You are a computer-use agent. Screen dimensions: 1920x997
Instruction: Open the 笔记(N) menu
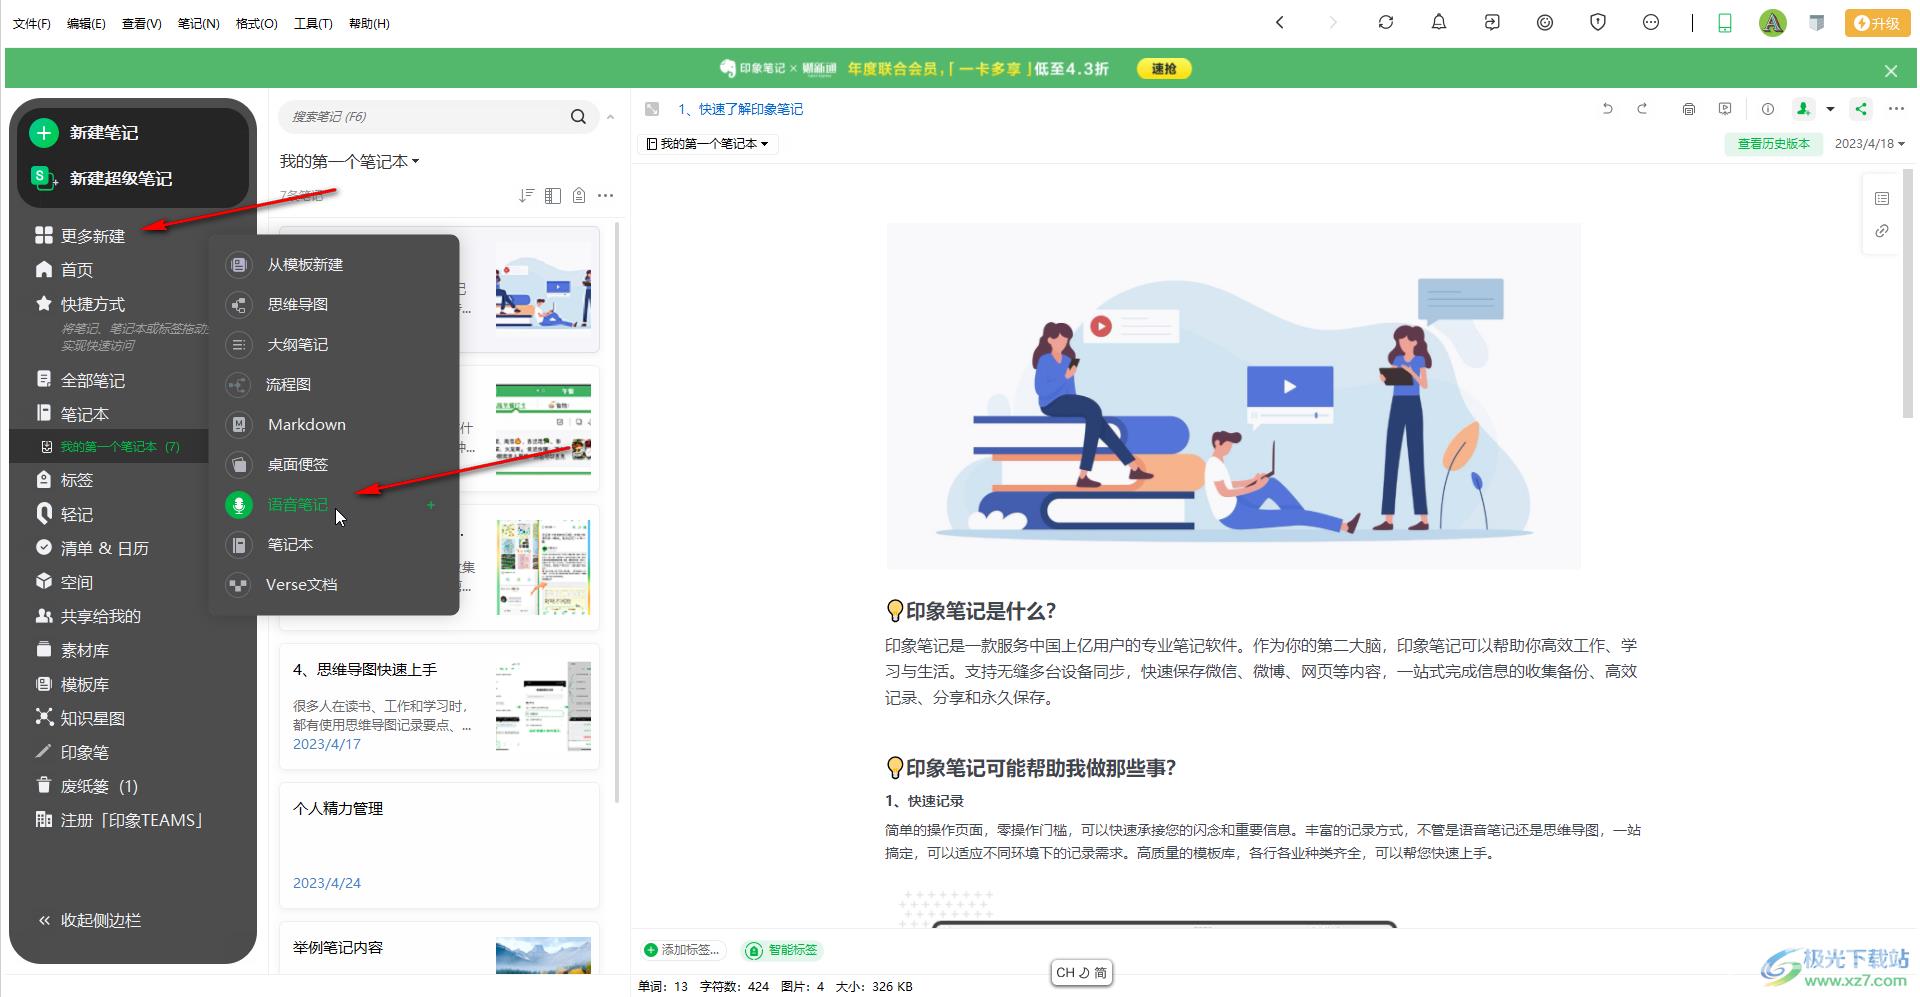(x=199, y=23)
